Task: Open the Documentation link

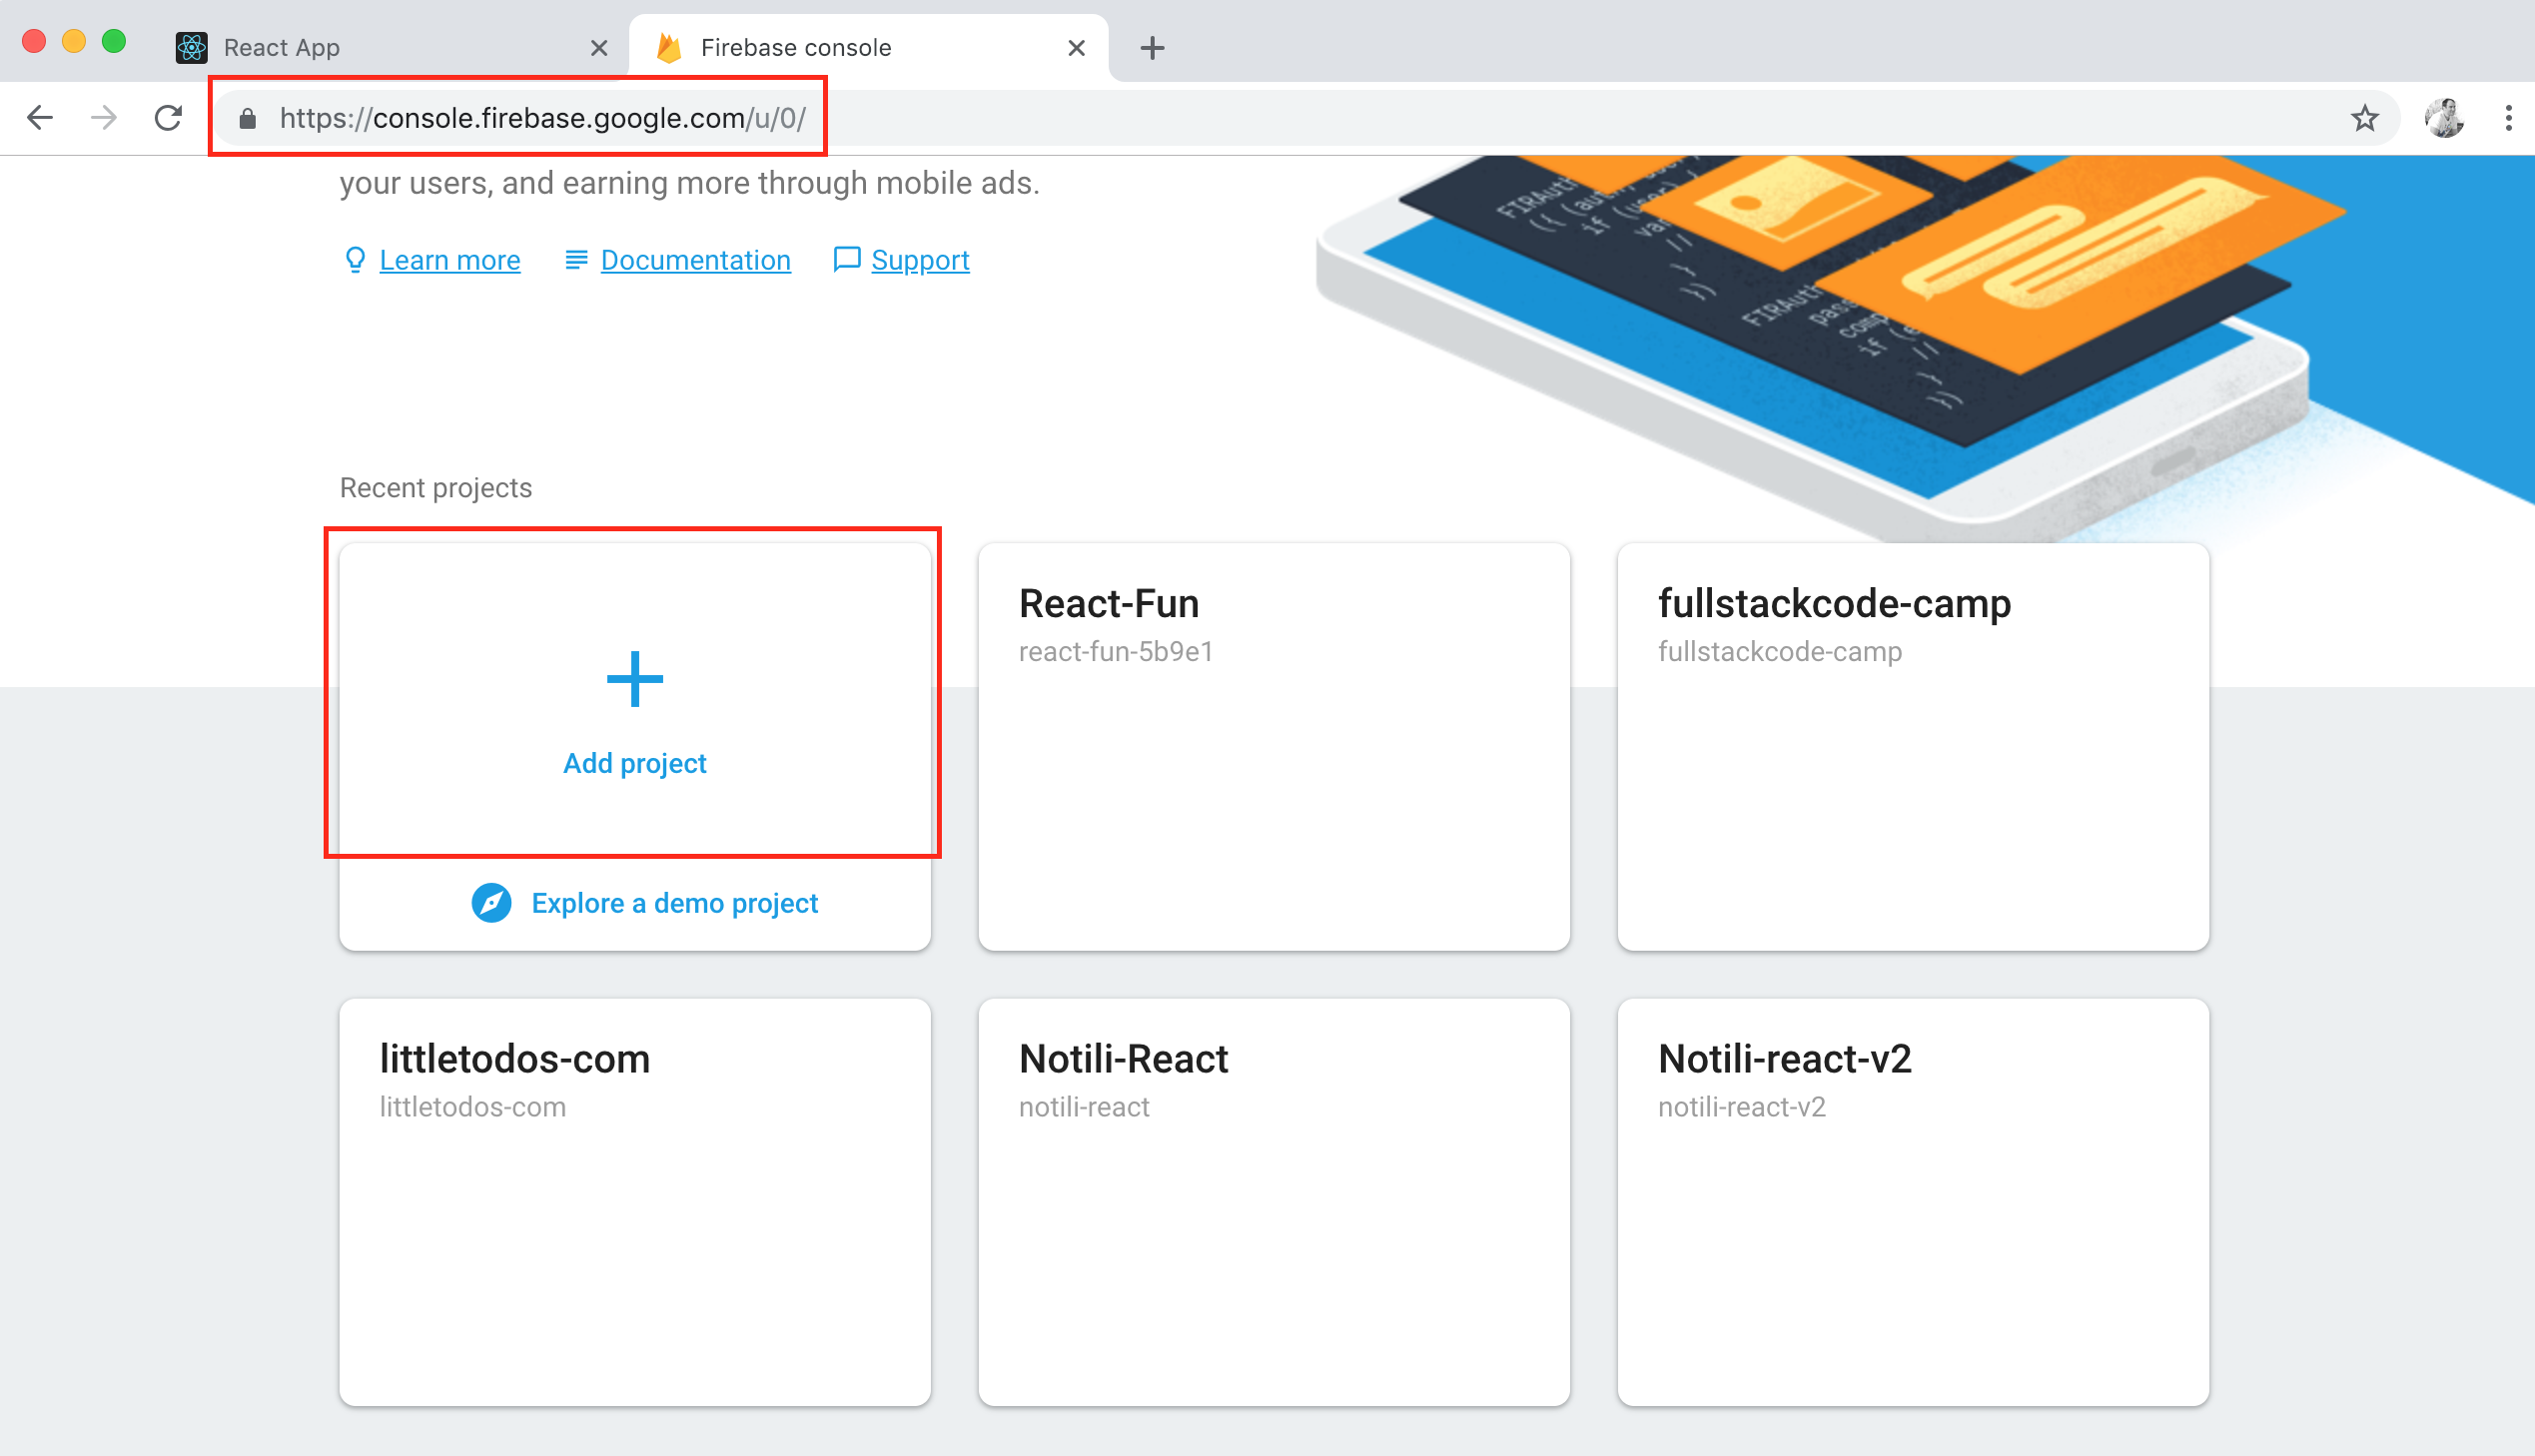Action: pyautogui.click(x=696, y=260)
